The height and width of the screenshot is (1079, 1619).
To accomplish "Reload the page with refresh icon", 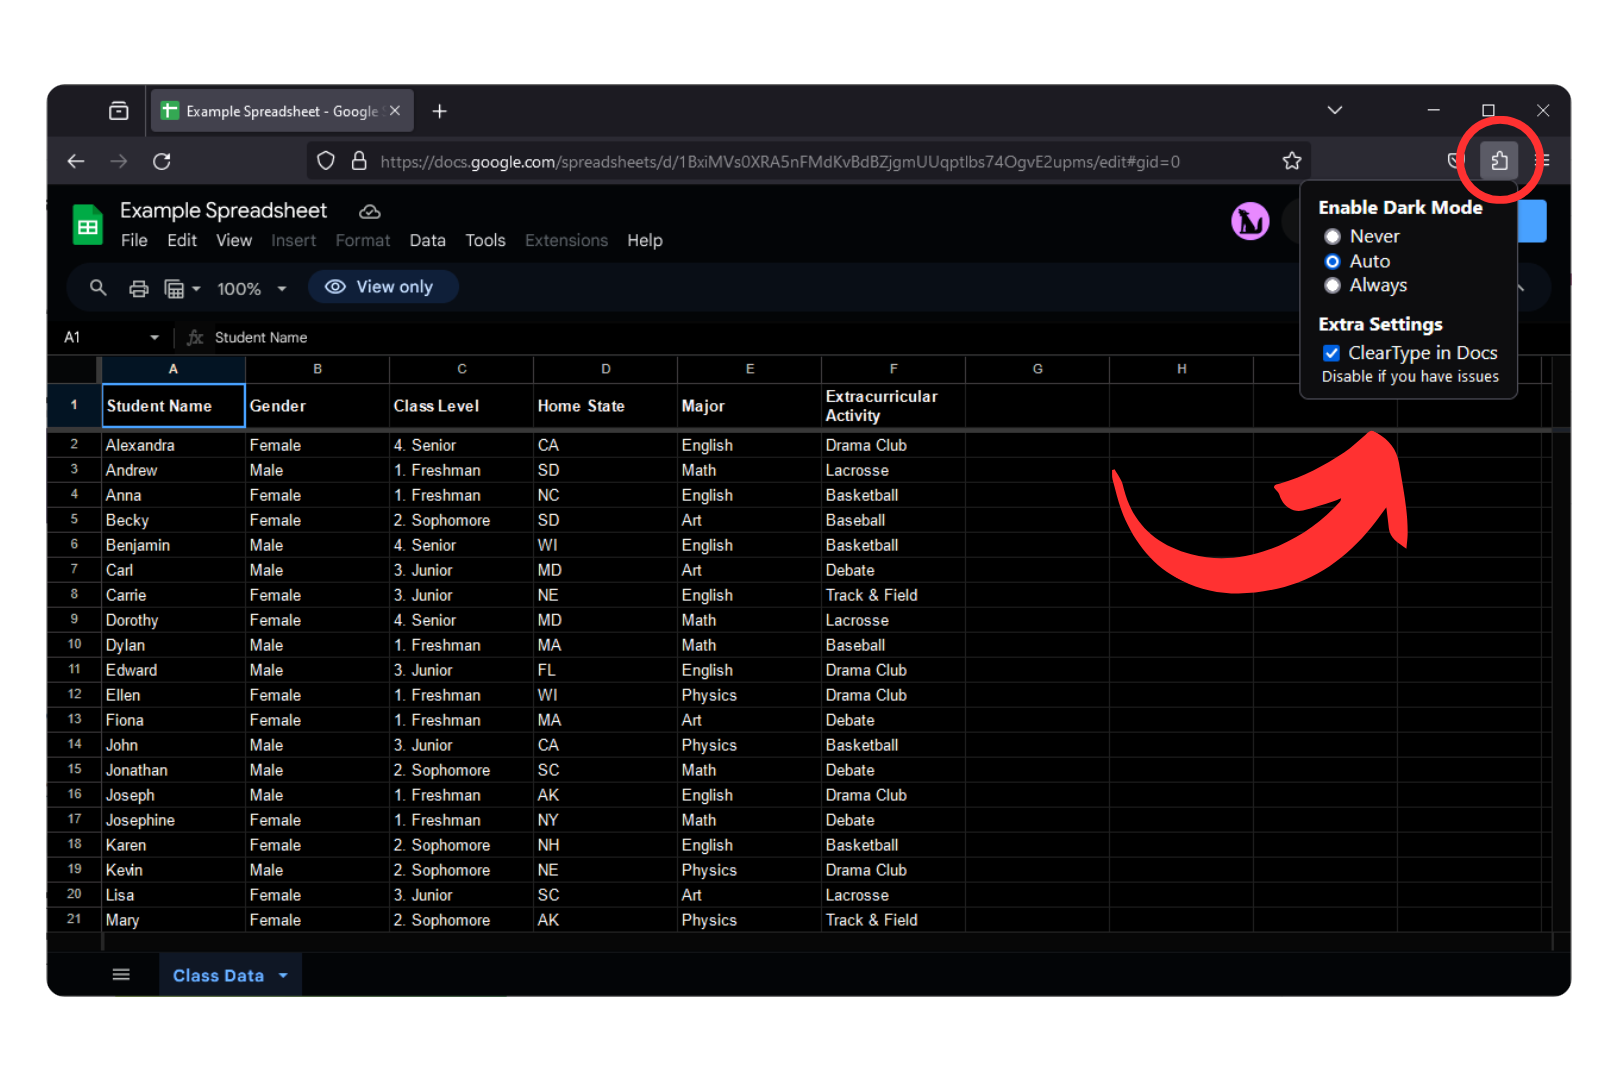I will pos(162,161).
